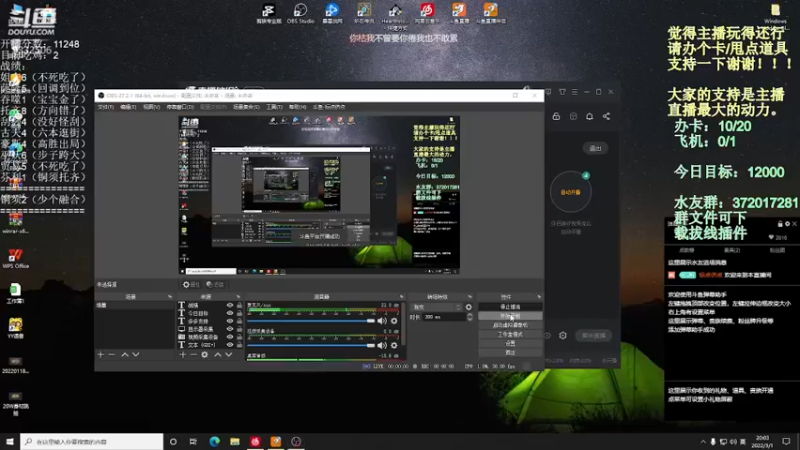This screenshot has width=800, height=450.
Task: Click the source properties gear button
Action: click(x=191, y=284)
